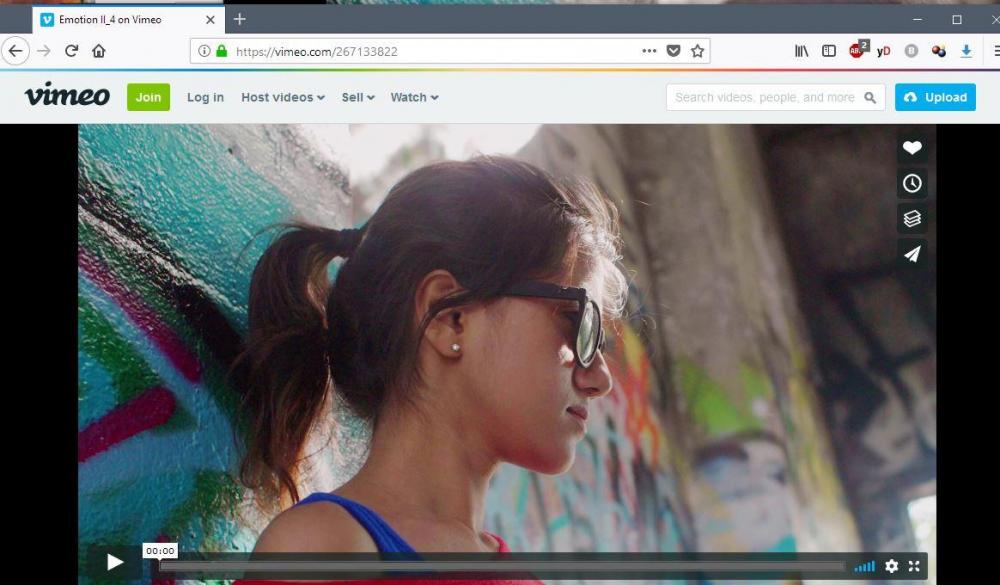
Task: Open the Firefox downloads arrow icon
Action: [x=965, y=50]
